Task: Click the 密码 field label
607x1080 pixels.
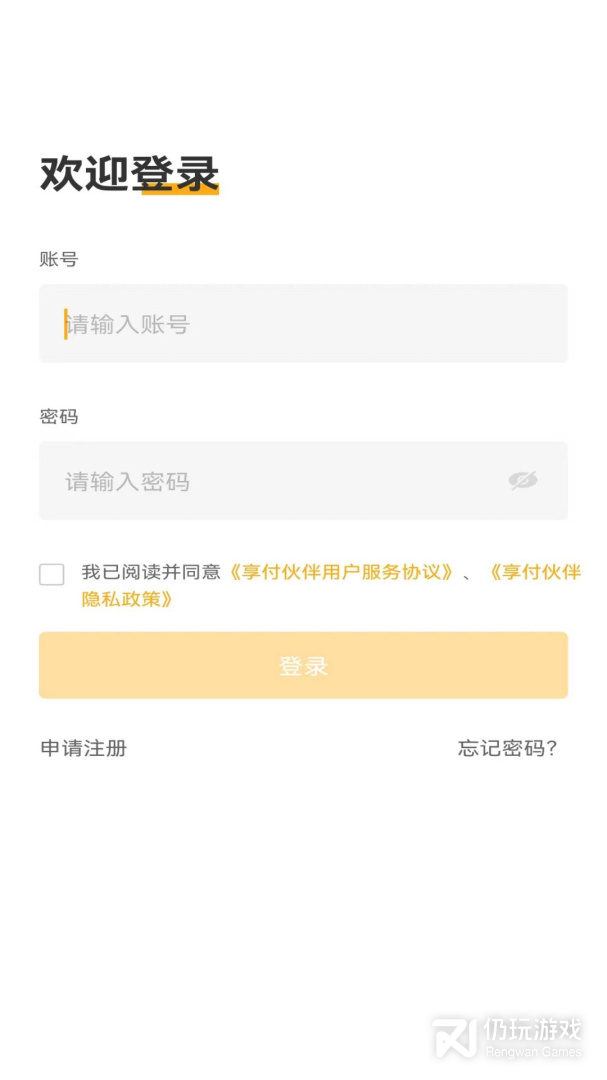Action: click(59, 416)
